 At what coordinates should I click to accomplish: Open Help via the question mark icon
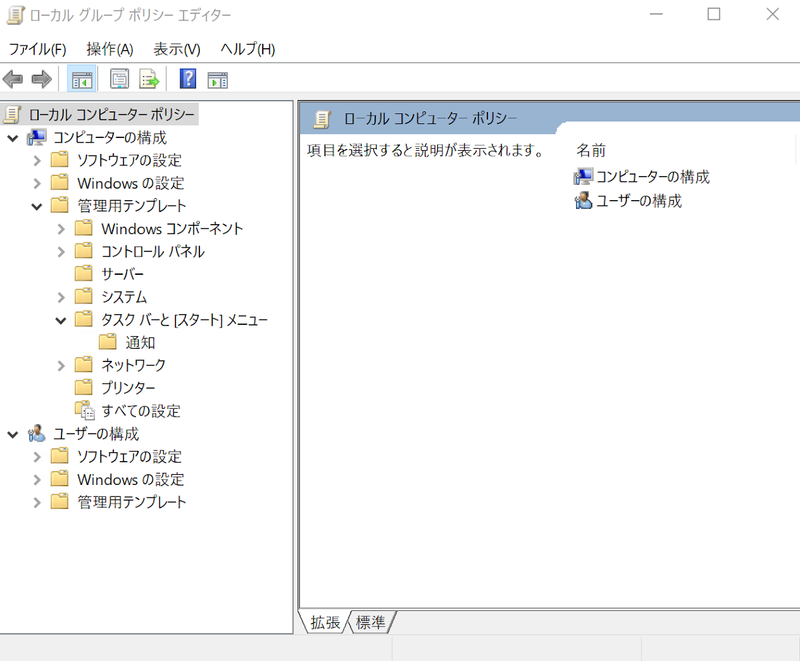[188, 79]
